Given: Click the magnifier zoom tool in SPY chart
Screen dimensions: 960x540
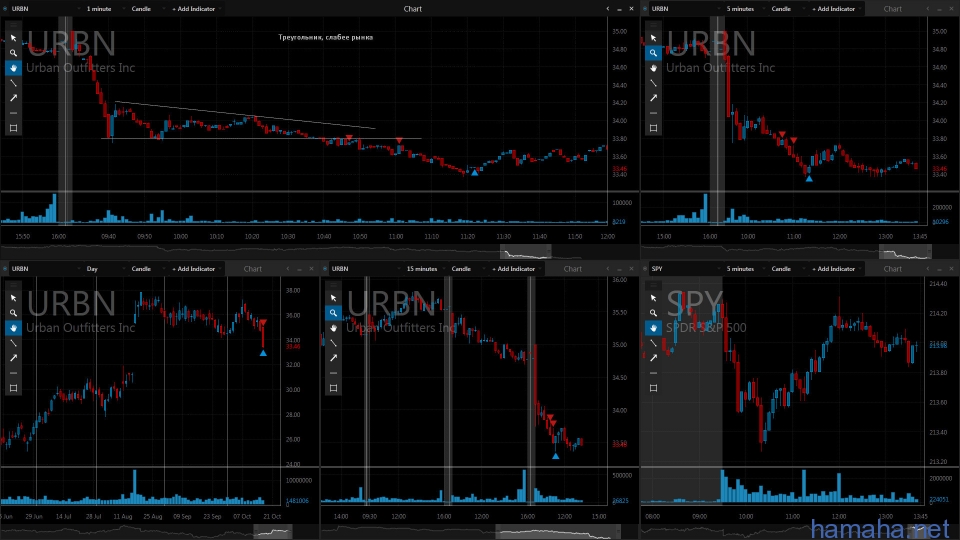Looking at the screenshot, I should tap(653, 313).
